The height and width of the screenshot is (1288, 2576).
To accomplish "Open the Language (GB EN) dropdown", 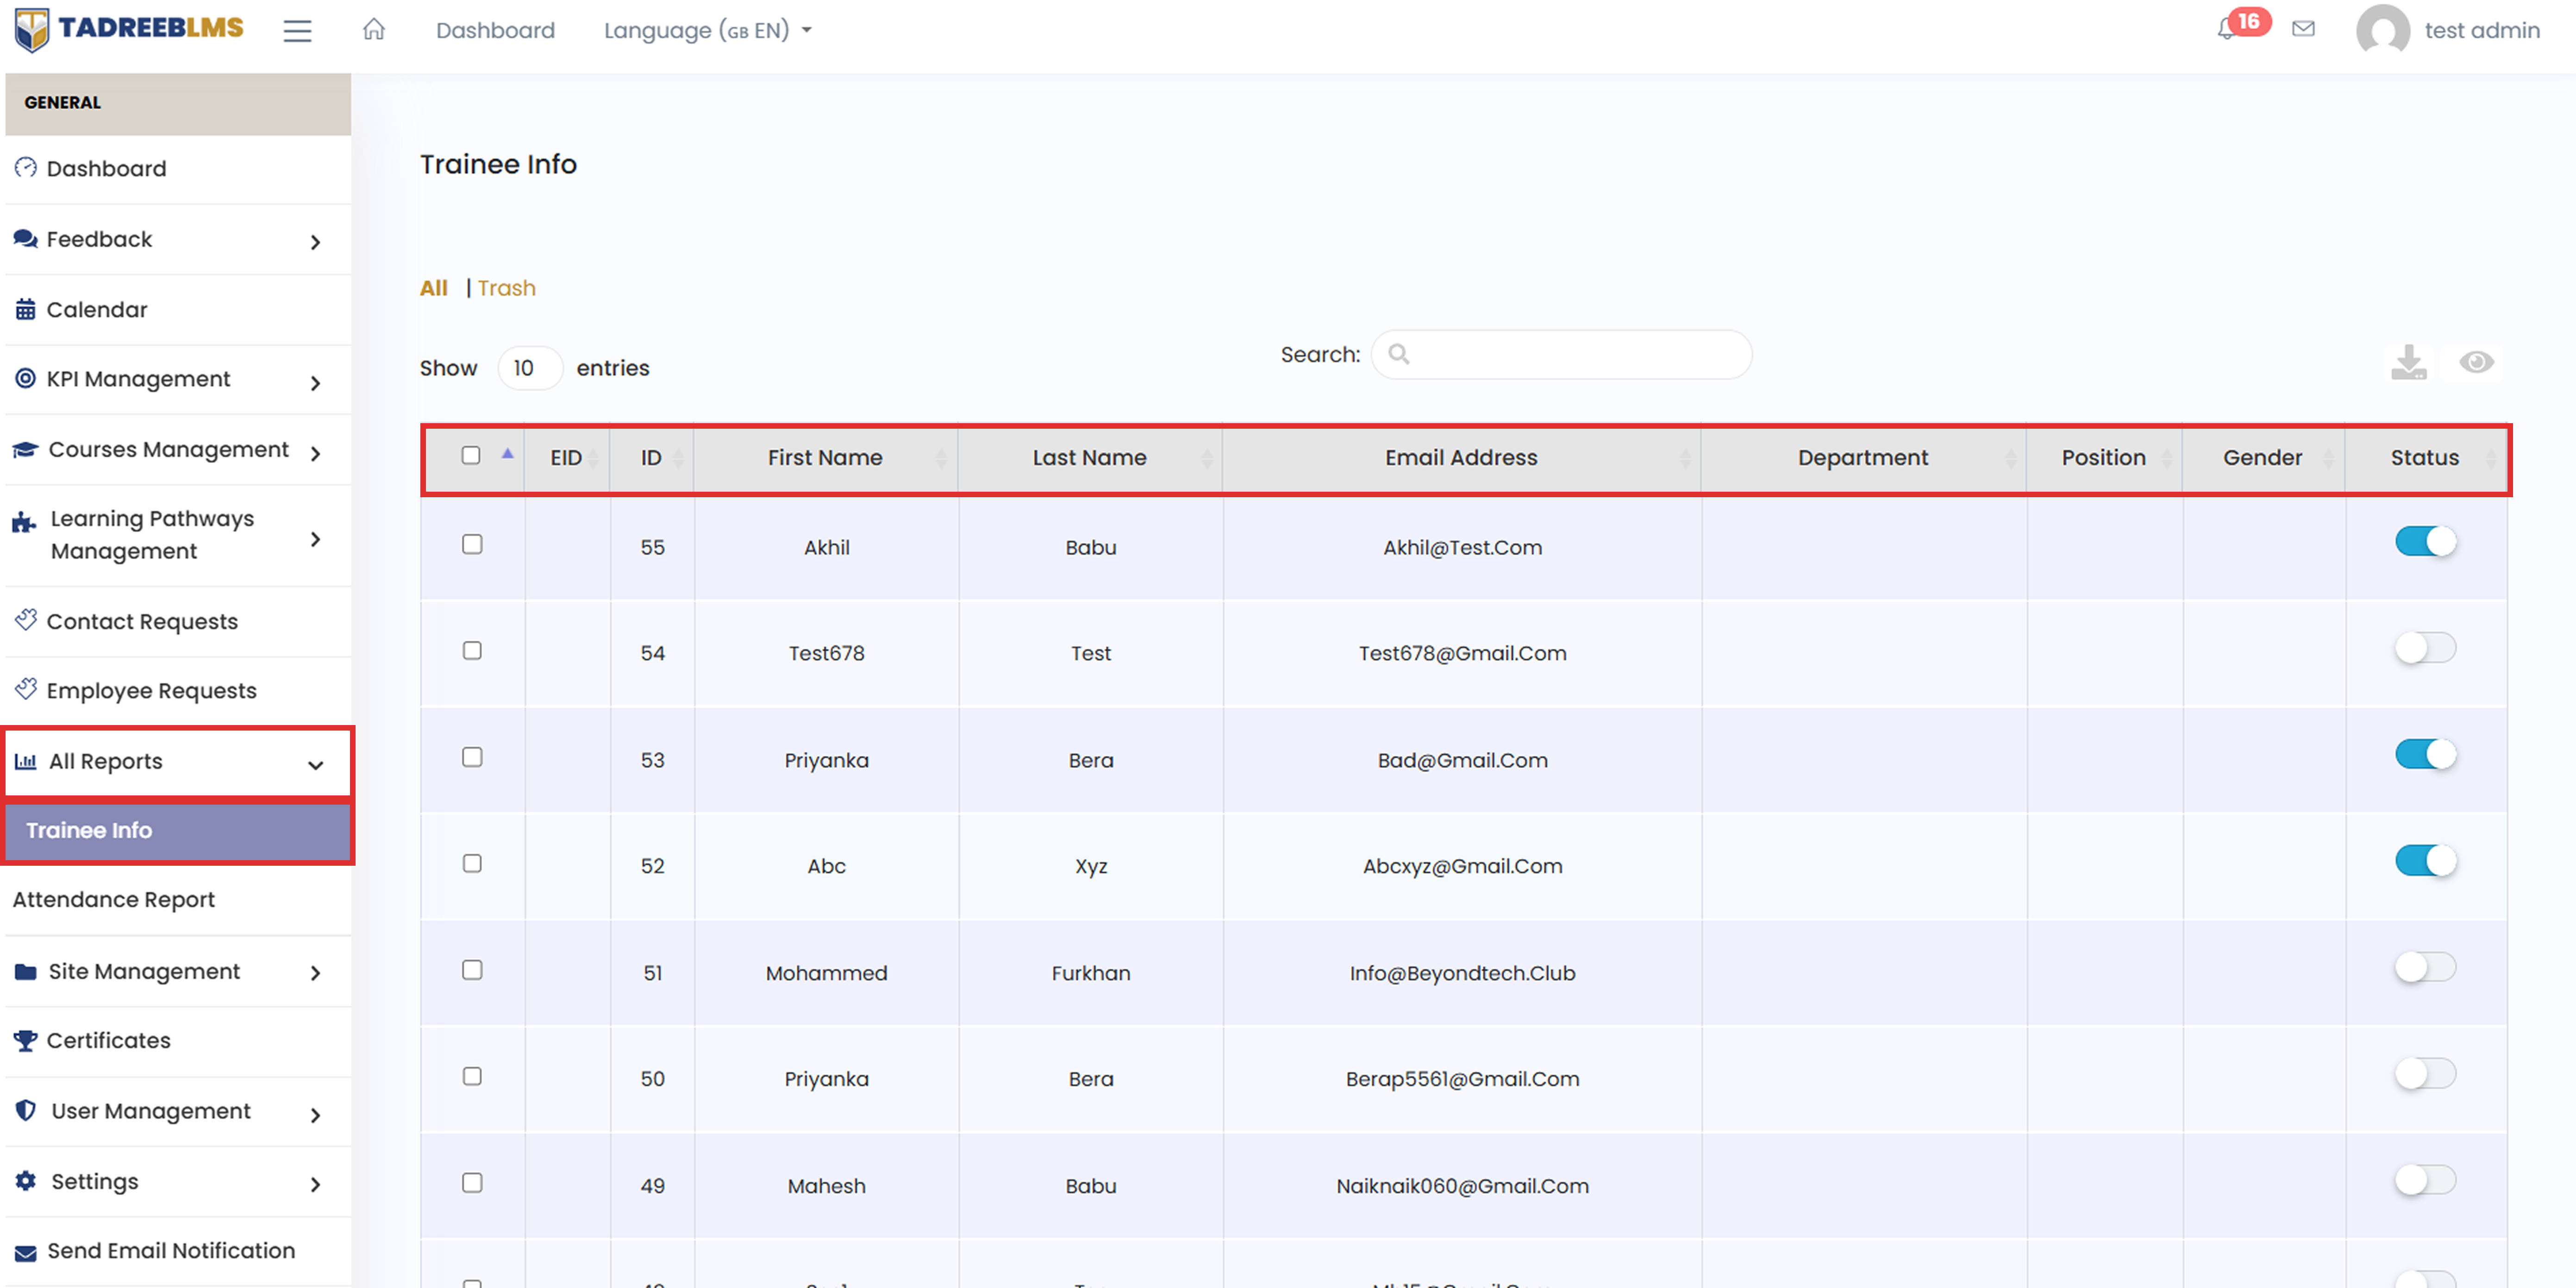I will click(x=707, y=30).
